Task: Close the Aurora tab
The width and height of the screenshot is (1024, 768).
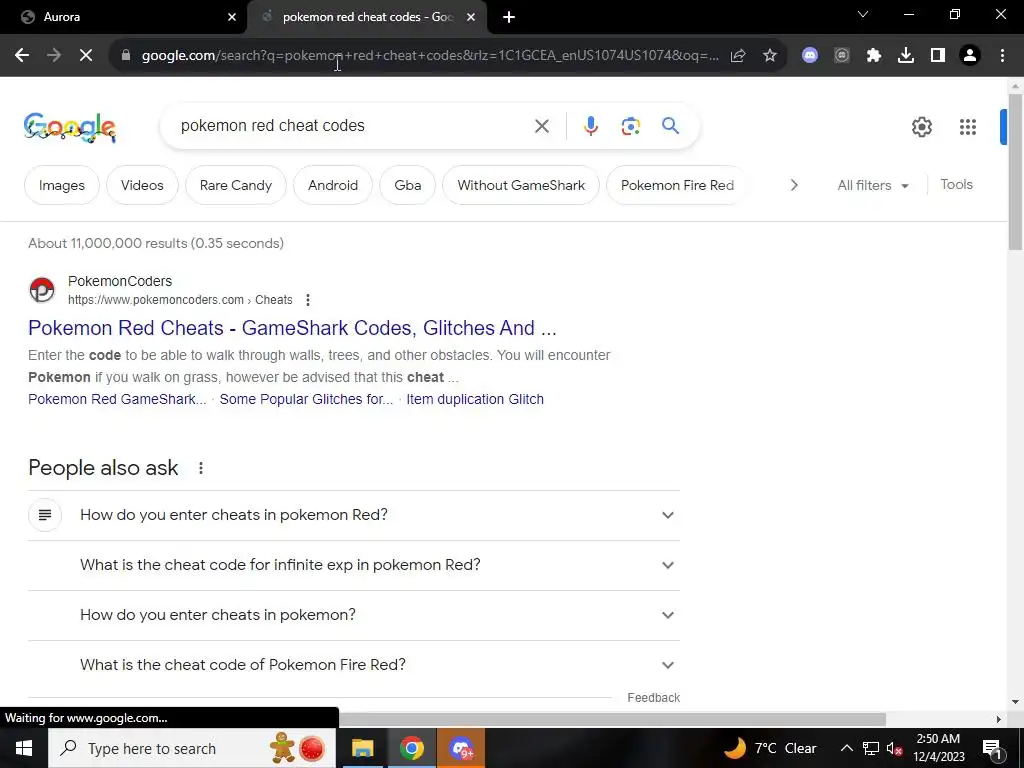Action: click(x=232, y=17)
